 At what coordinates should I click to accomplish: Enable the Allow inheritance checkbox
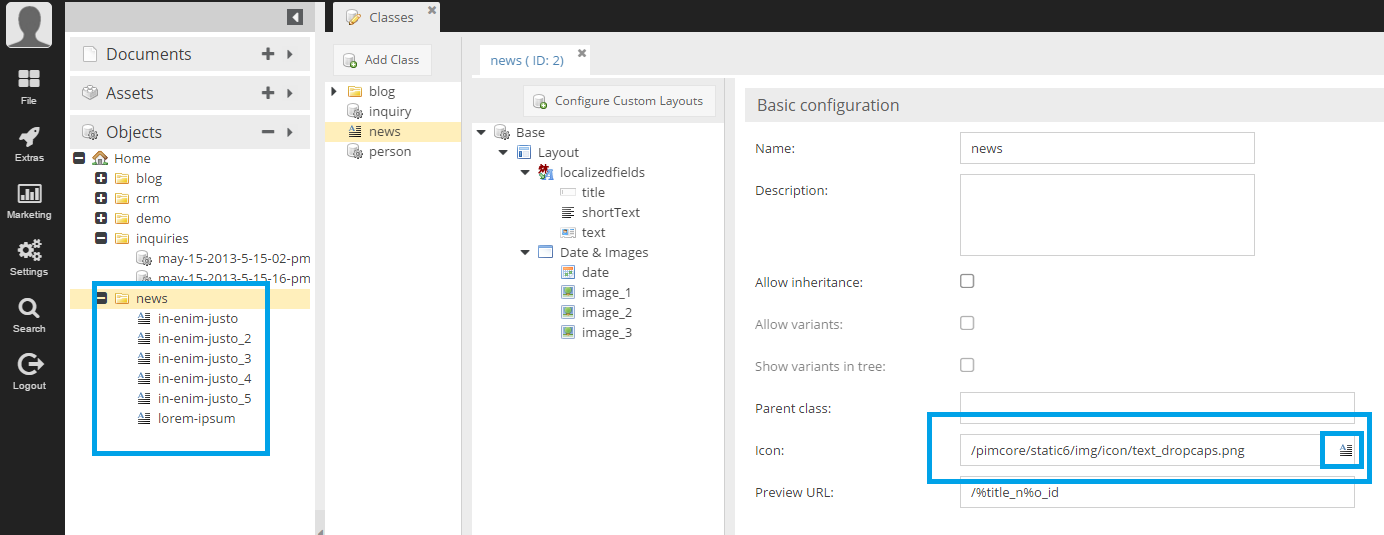point(967,281)
